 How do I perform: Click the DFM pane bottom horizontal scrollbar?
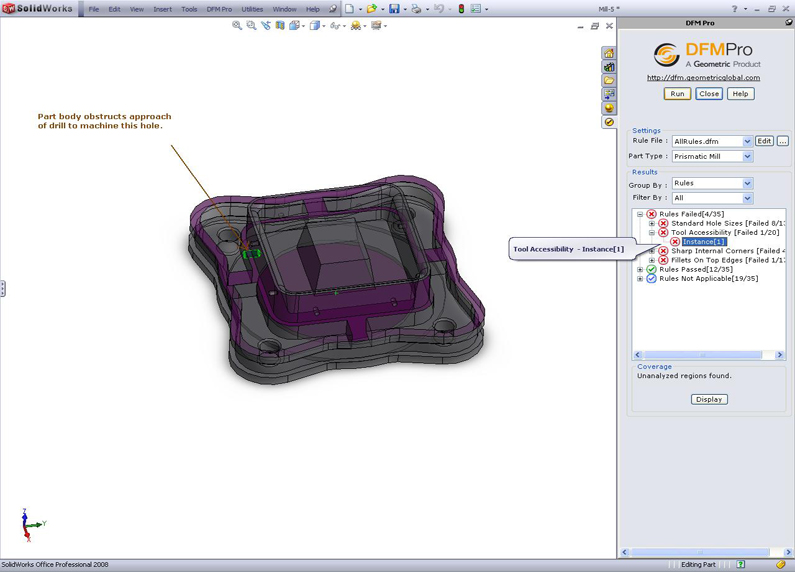(x=700, y=552)
